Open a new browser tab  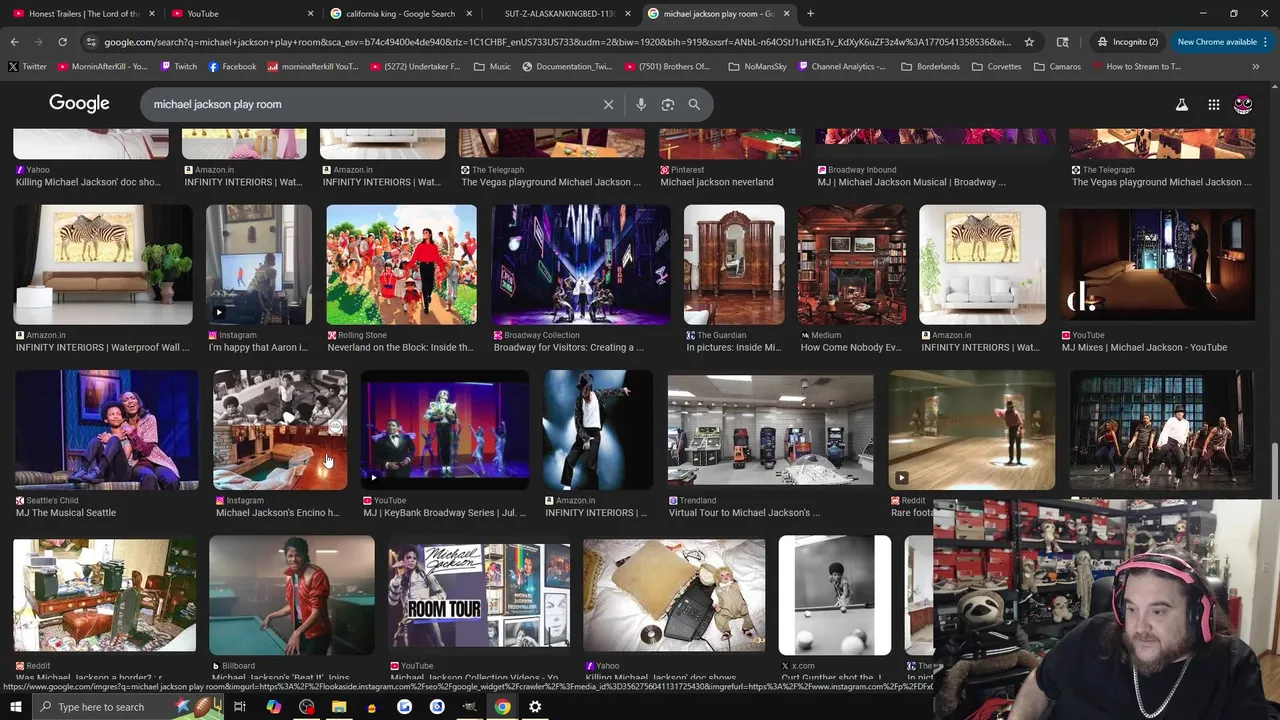coord(810,14)
